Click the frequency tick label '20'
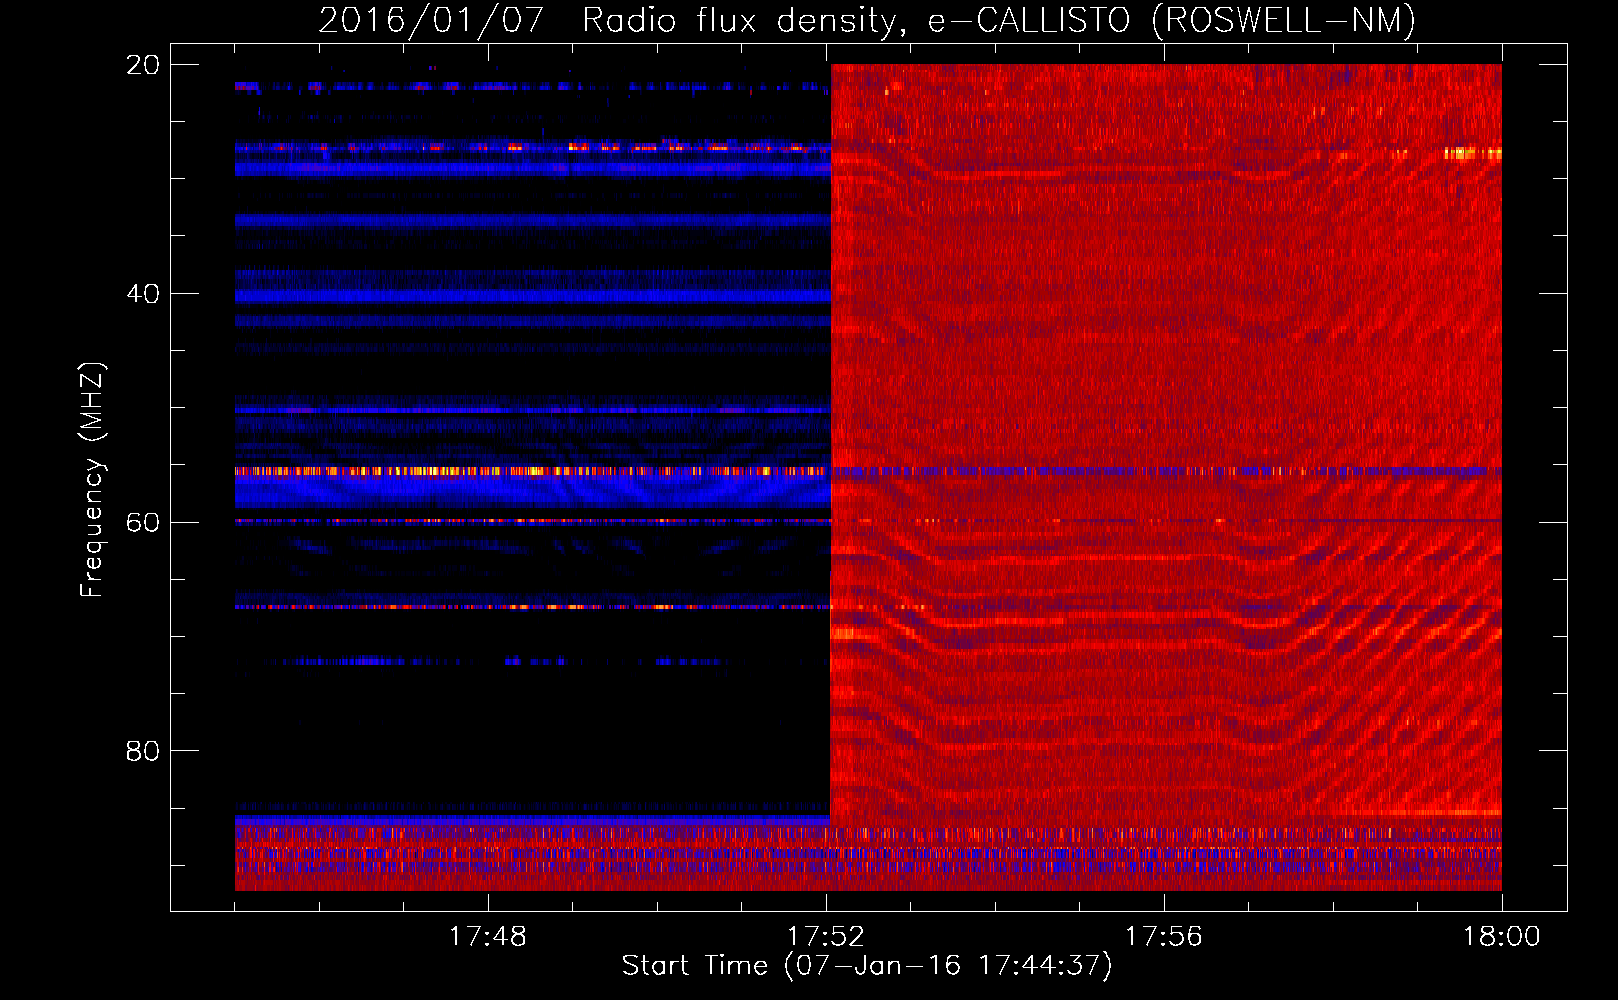Image resolution: width=1618 pixels, height=1000 pixels. pos(142,65)
